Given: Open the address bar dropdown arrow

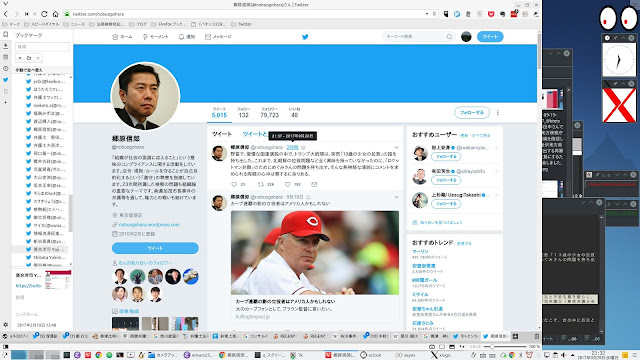Looking at the screenshot, I should tap(427, 14).
